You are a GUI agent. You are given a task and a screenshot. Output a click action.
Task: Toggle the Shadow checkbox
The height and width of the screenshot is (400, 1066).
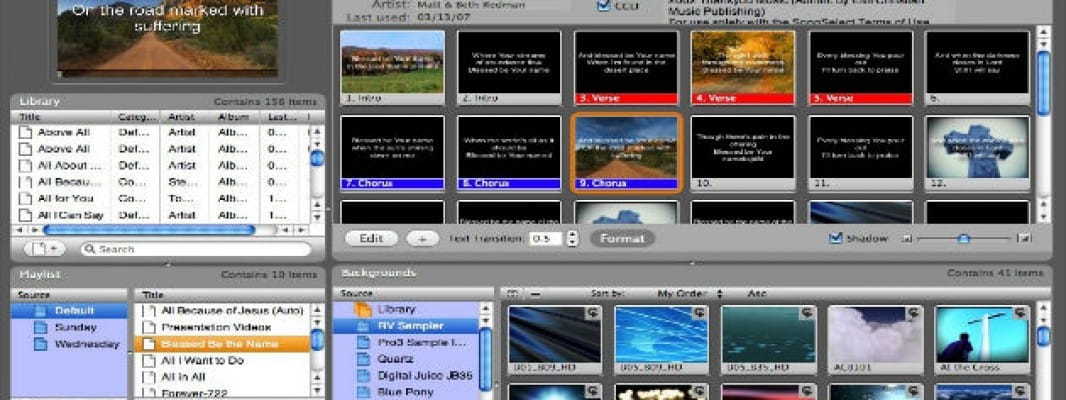[836, 239]
